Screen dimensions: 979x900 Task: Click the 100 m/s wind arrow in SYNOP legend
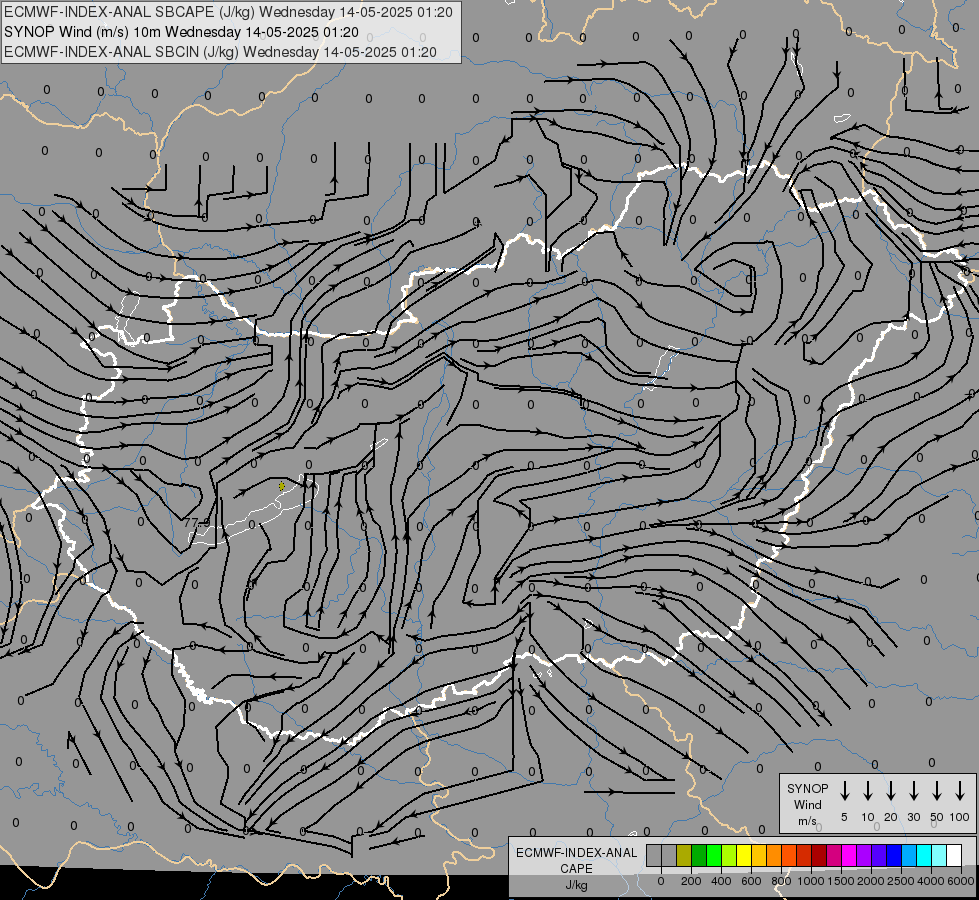point(960,790)
